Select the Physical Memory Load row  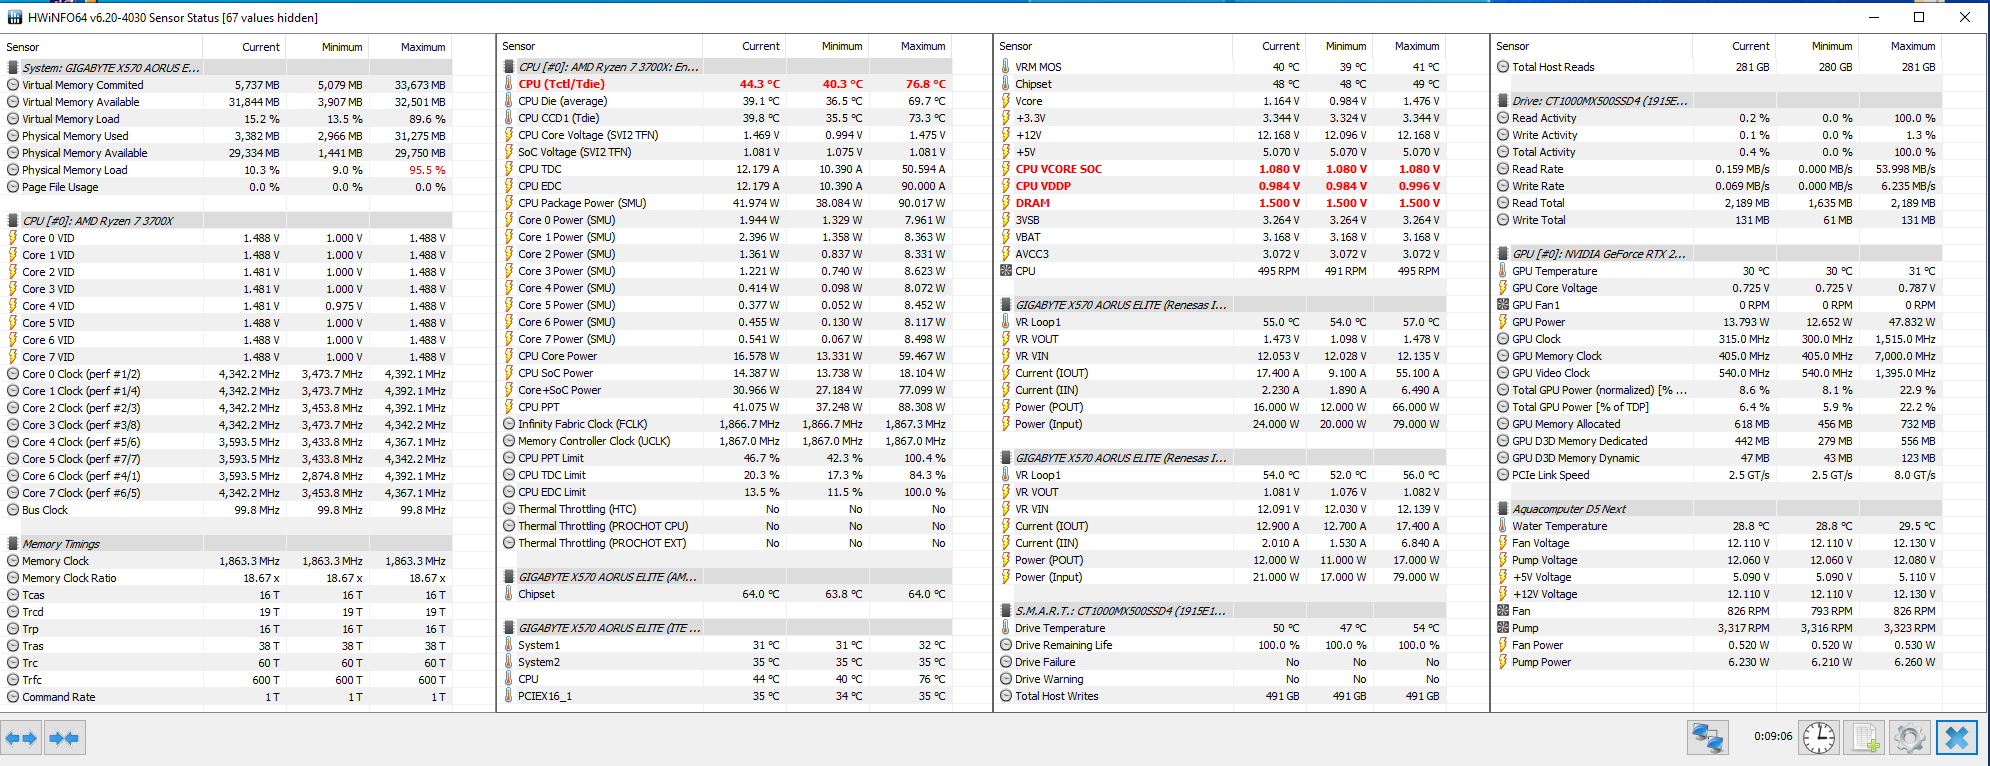pyautogui.click(x=228, y=170)
